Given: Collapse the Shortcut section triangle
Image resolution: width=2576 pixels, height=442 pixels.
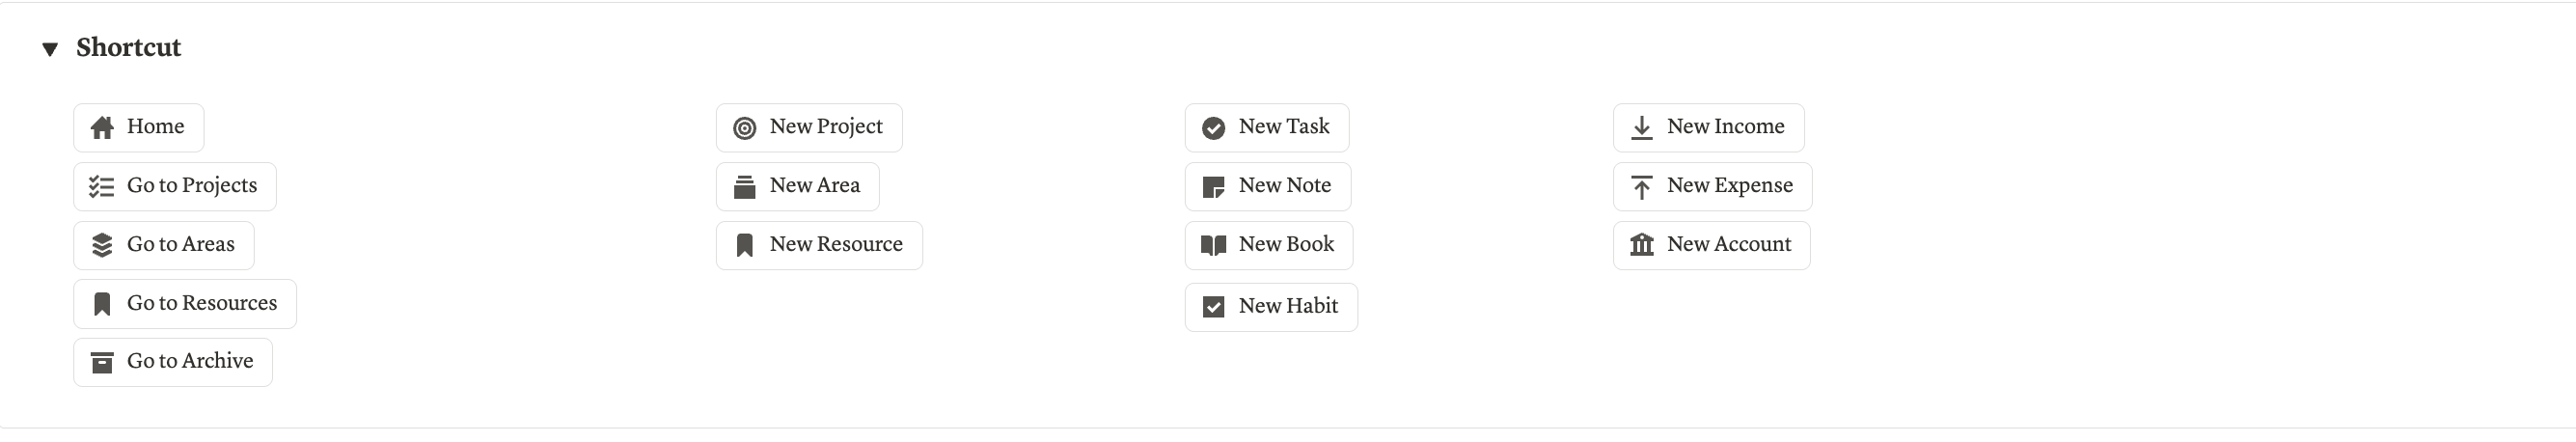Looking at the screenshot, I should click(x=50, y=49).
